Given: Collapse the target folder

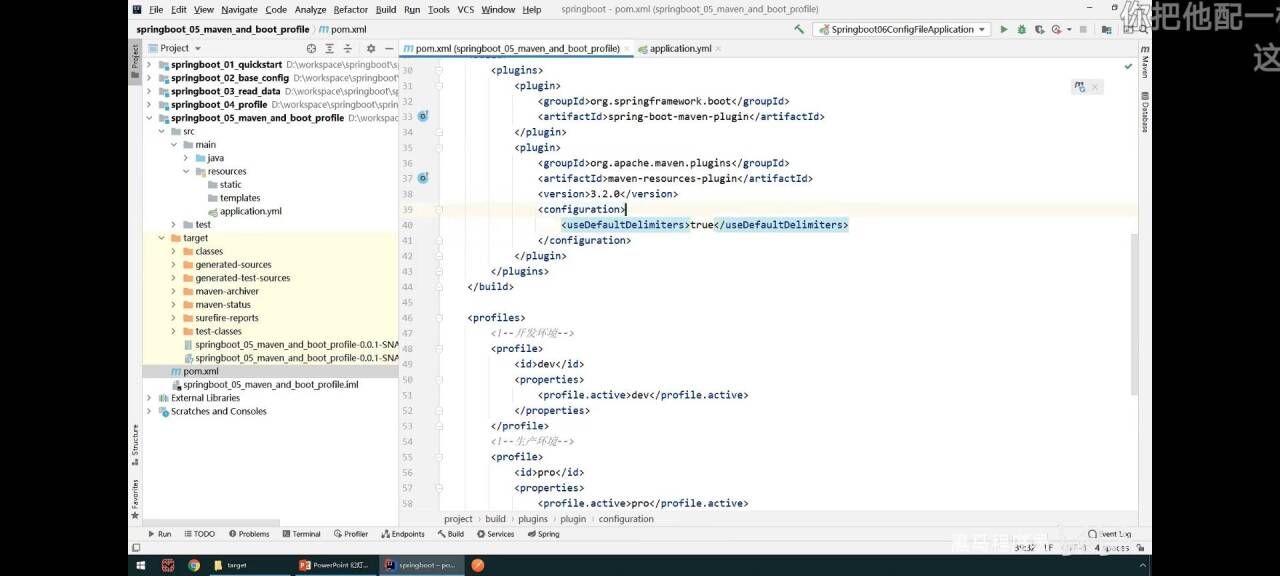Looking at the screenshot, I should tap(162, 238).
